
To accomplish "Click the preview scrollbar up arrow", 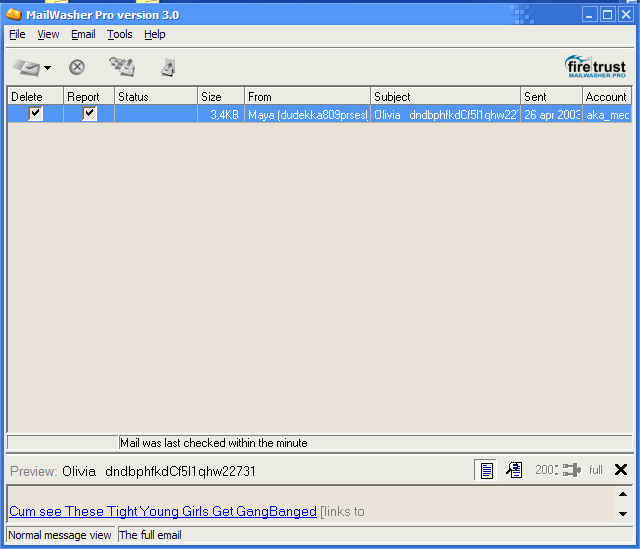I will [623, 494].
